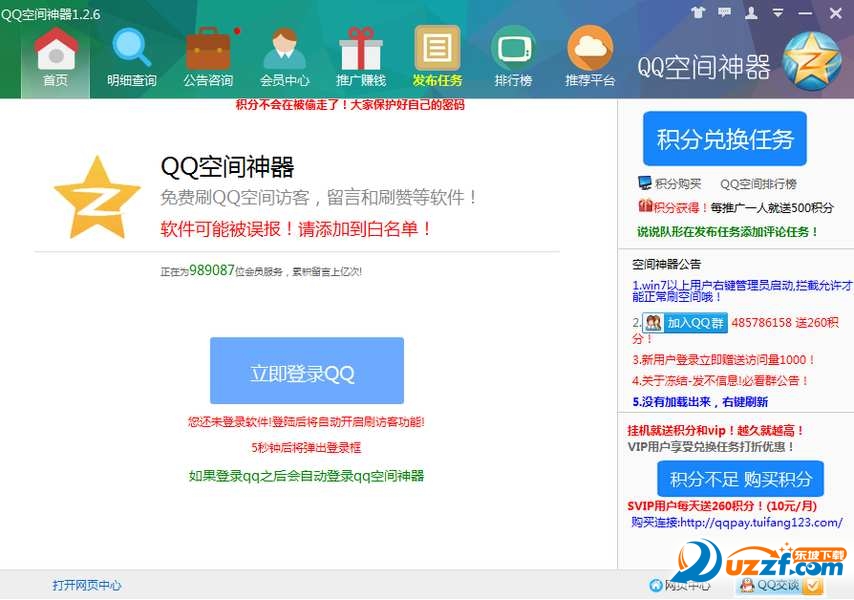Click the 积分购买 link with monitor icon

(x=670, y=183)
